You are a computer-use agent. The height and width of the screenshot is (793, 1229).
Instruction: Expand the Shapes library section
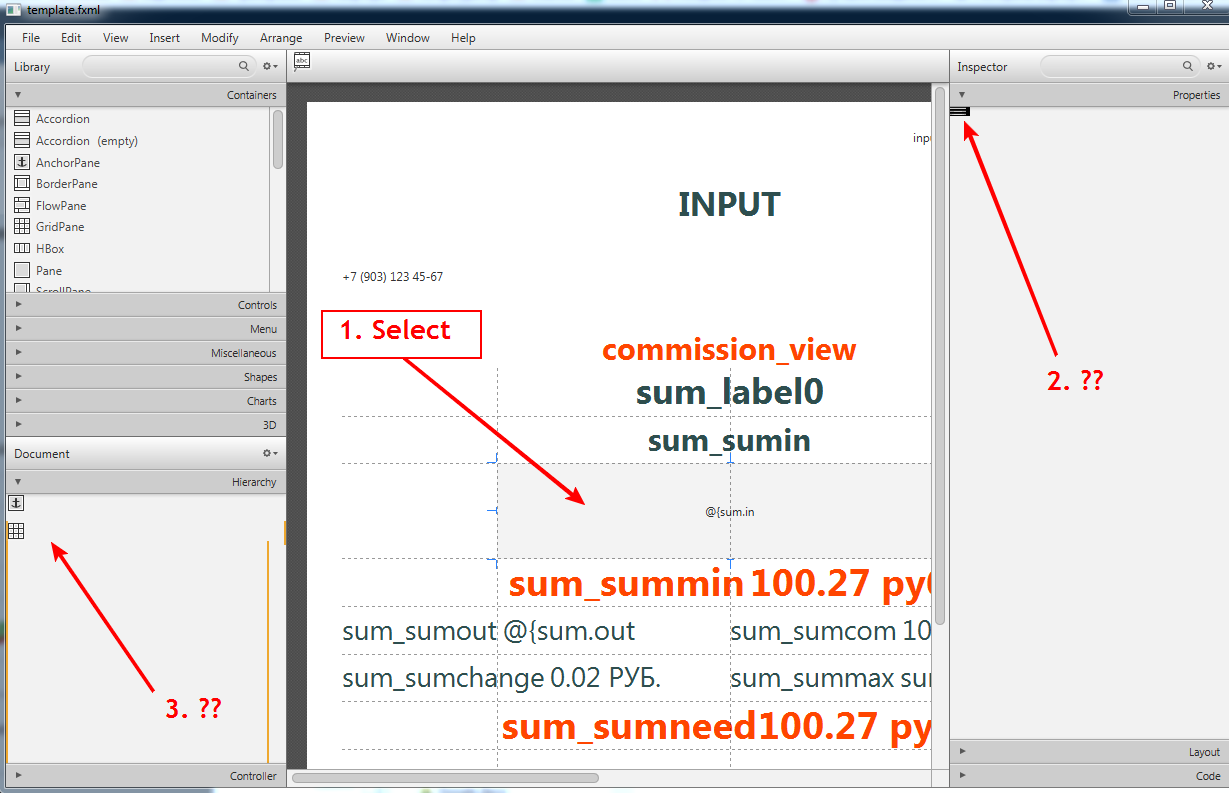pos(146,377)
